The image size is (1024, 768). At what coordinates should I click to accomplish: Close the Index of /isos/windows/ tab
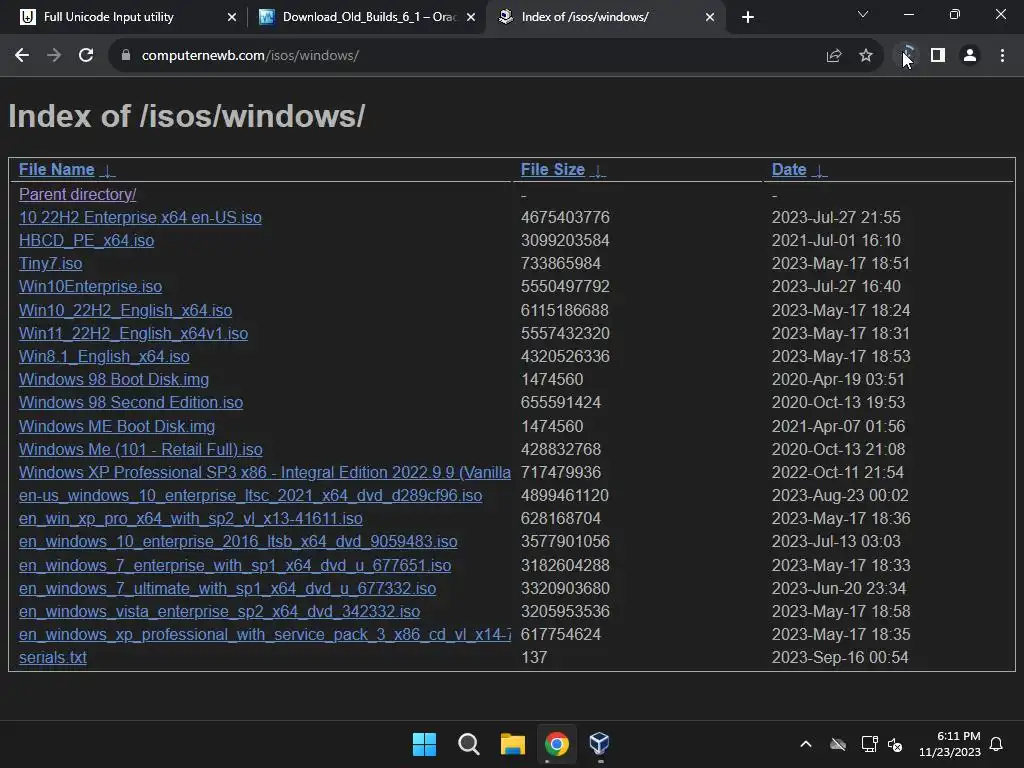click(x=710, y=17)
